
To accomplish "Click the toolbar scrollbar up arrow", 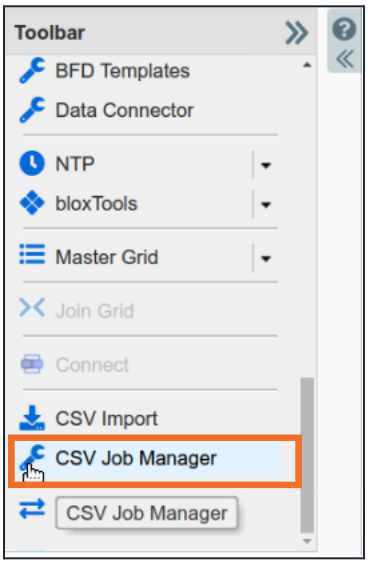I will click(x=307, y=65).
